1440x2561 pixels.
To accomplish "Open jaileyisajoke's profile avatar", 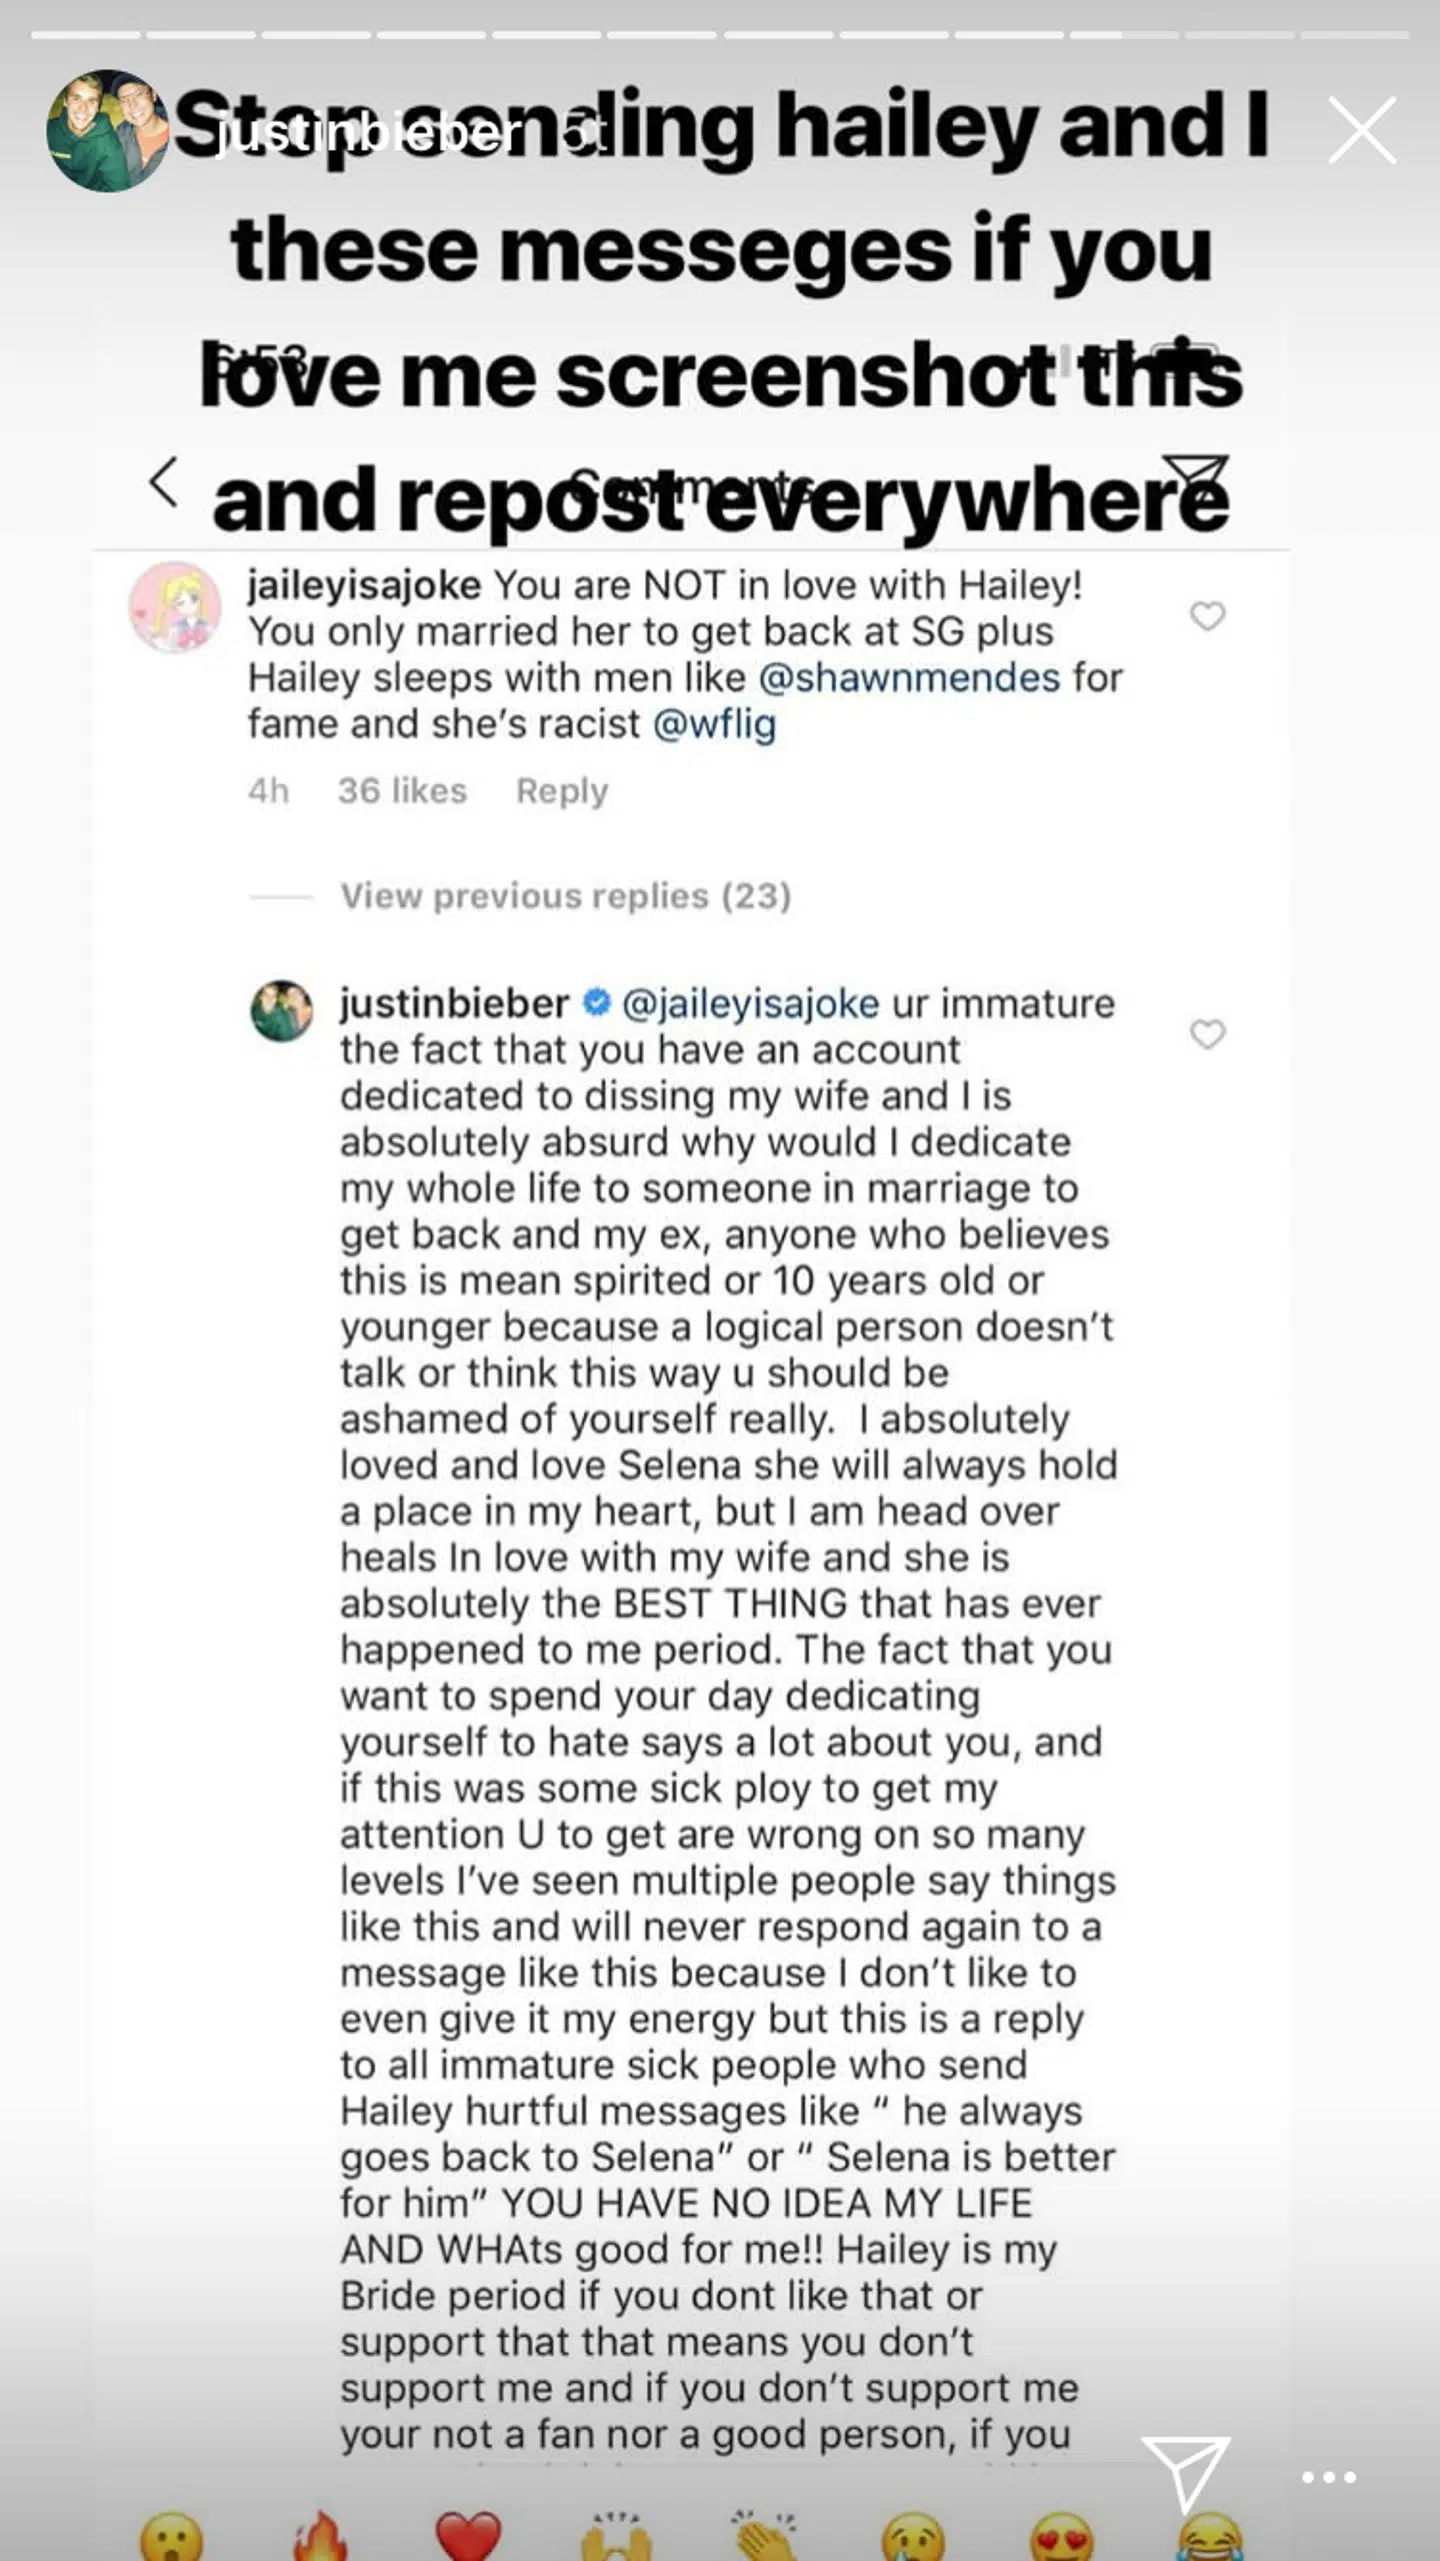I will [x=175, y=607].
